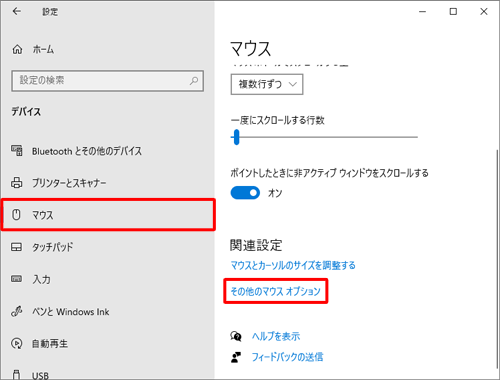Open ヘルプを表示 link
Screen dimensions: 500x380
tap(276, 336)
